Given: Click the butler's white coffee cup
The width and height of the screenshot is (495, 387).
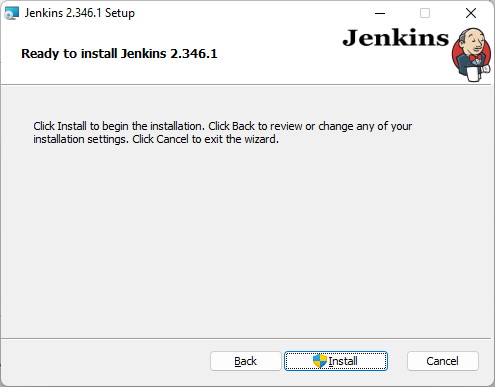Looking at the screenshot, I should 473,74.
